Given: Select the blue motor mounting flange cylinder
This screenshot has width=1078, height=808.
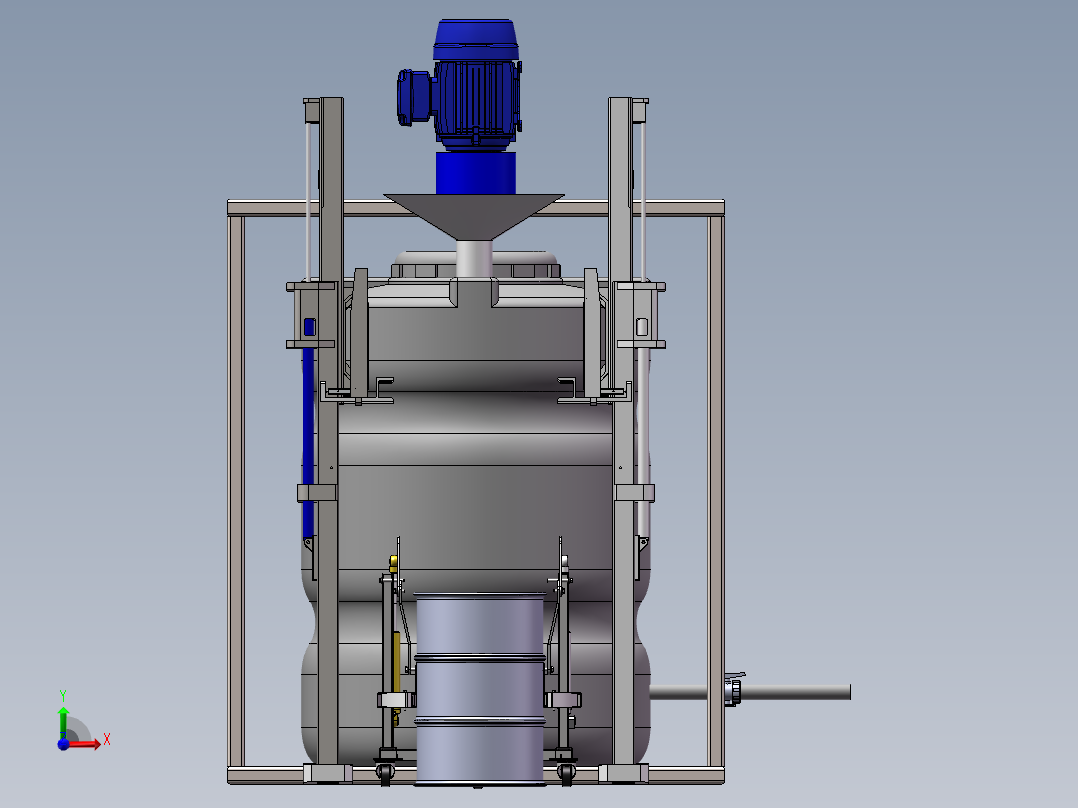Looking at the screenshot, I should tap(475, 173).
